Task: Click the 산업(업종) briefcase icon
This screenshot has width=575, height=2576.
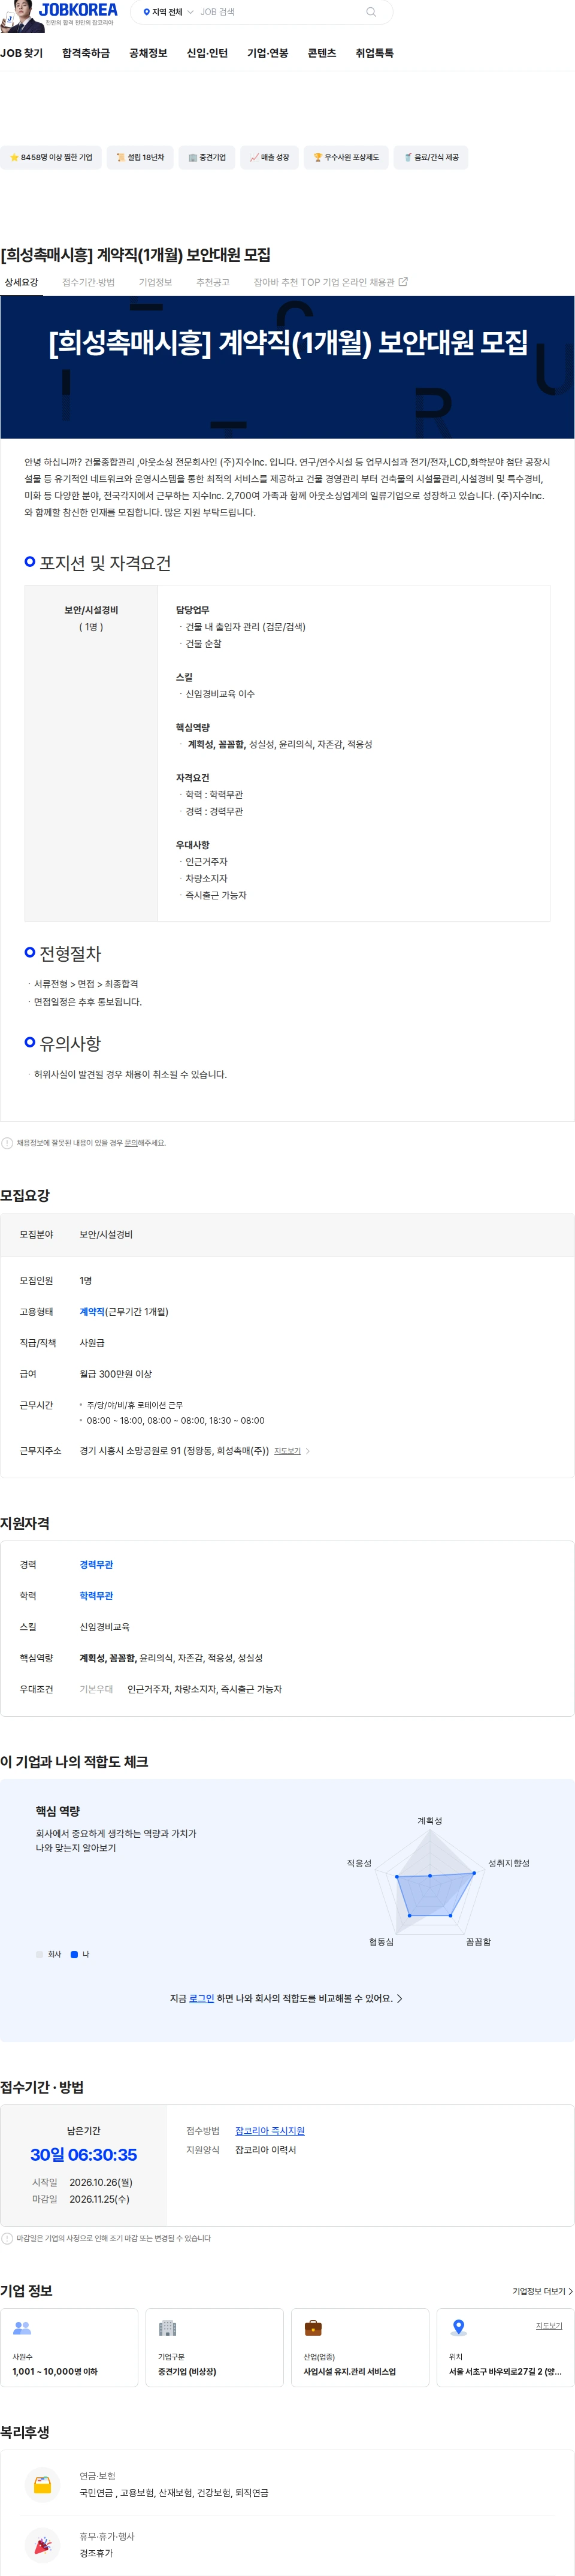Action: pyautogui.click(x=313, y=2328)
